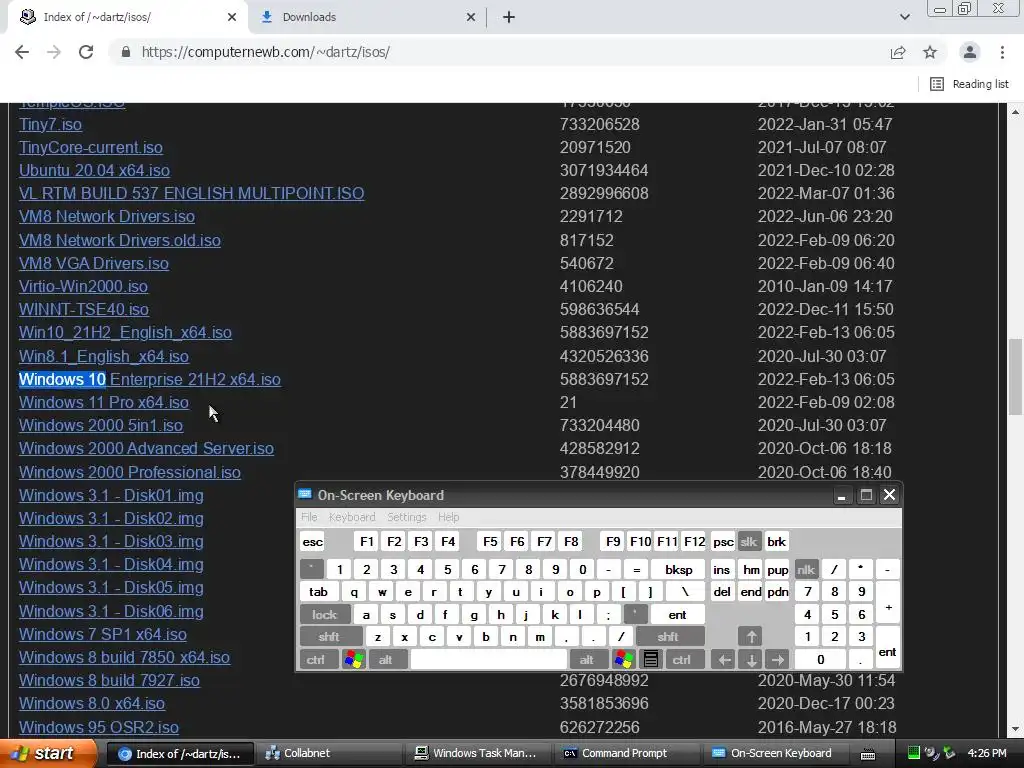
Task: Click the lock icon beside the URL
Action: [x=126, y=52]
